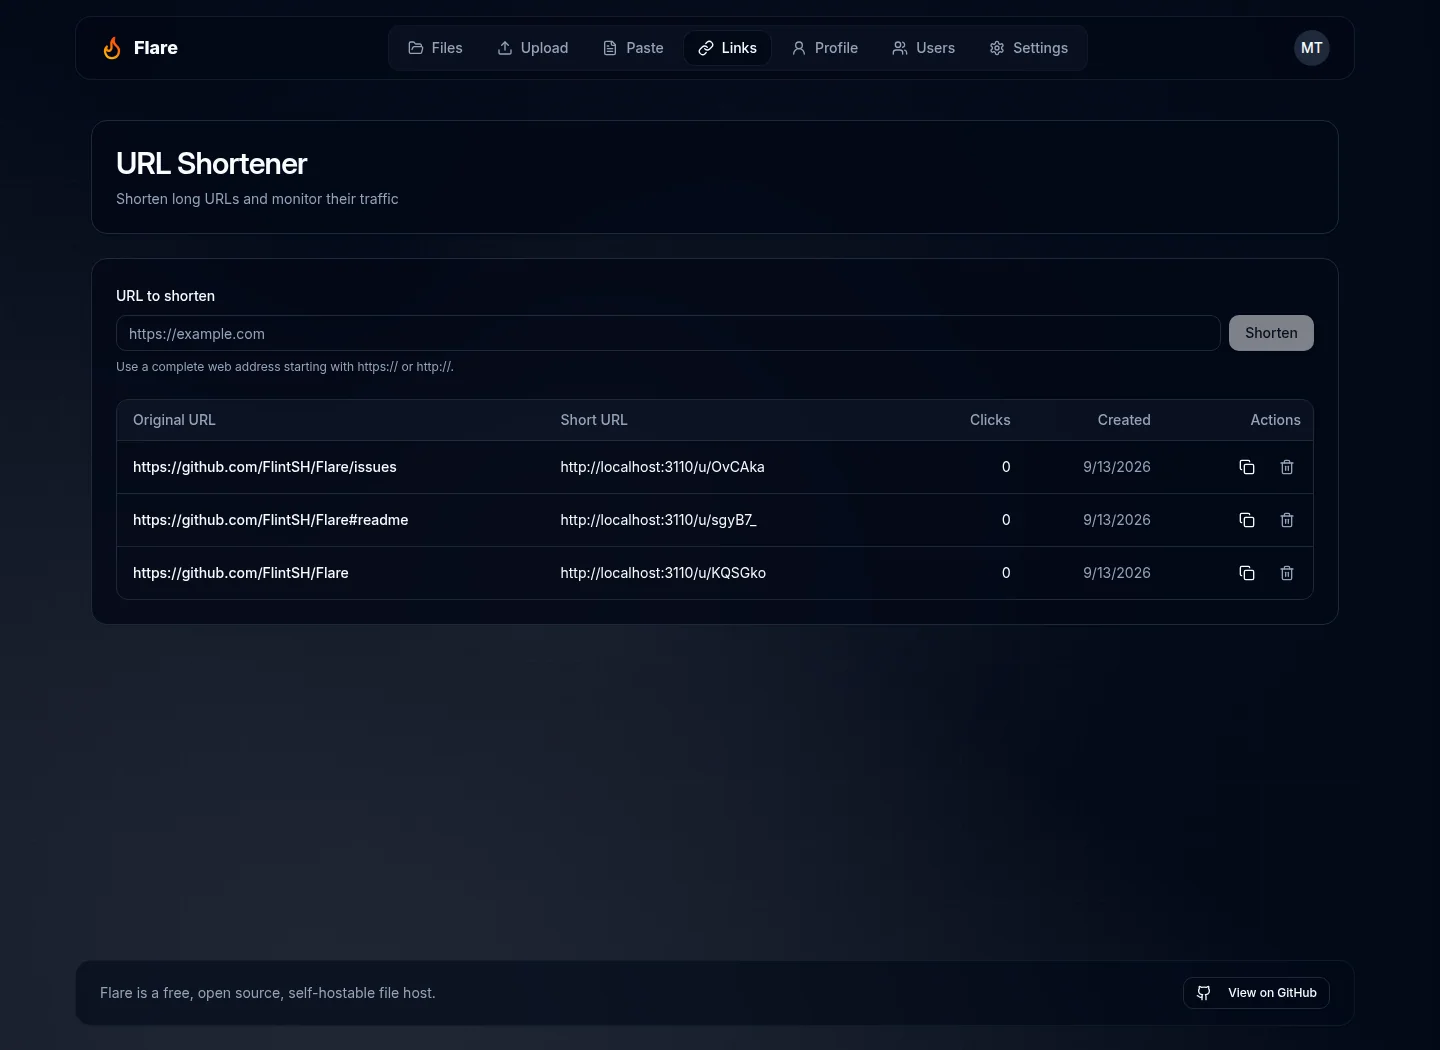The height and width of the screenshot is (1050, 1440).
Task: Click the Original URL column header
Action: 174,420
